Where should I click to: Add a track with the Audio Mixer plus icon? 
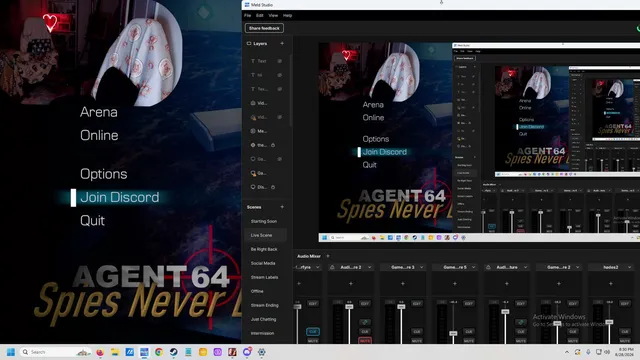(x=328, y=256)
